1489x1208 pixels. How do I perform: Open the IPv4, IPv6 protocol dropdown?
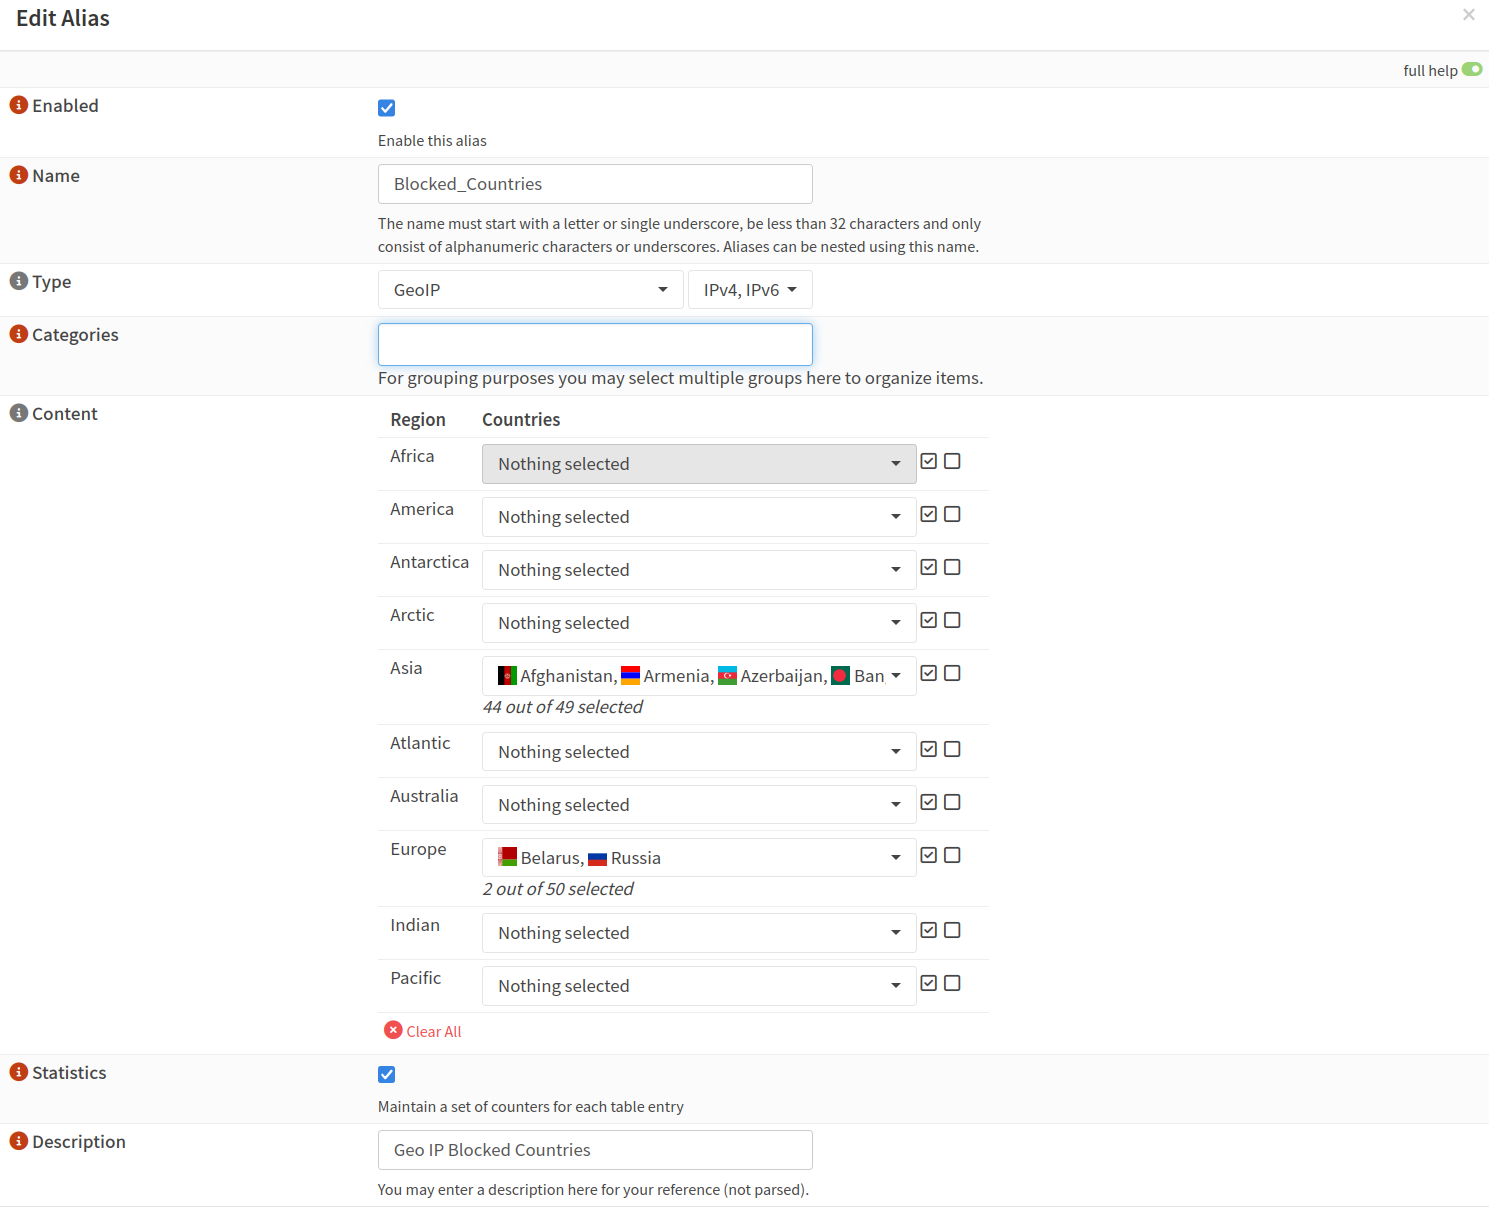pyautogui.click(x=750, y=290)
